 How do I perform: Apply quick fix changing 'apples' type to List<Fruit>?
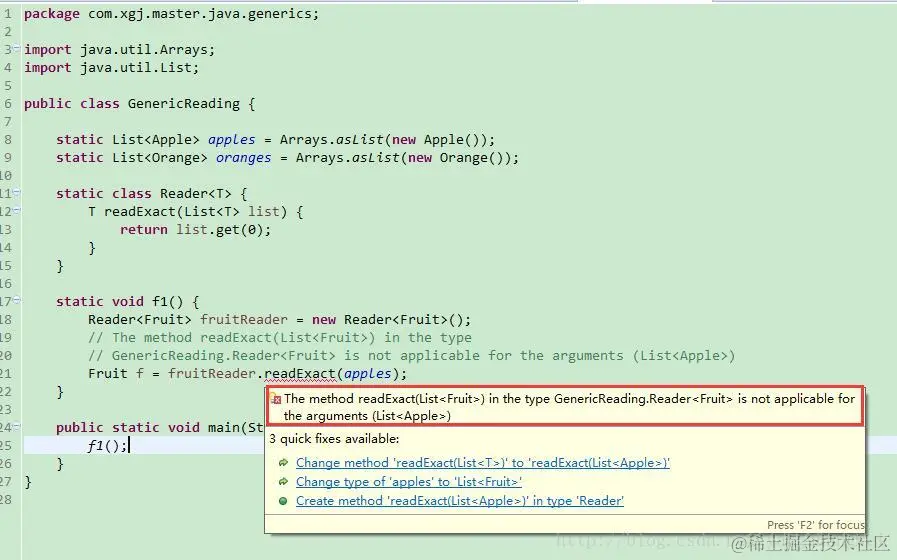(x=408, y=482)
